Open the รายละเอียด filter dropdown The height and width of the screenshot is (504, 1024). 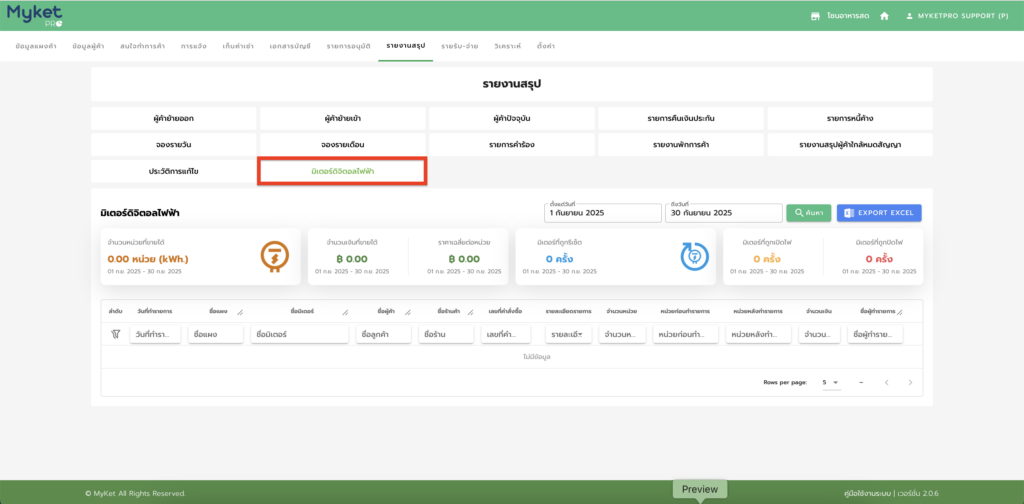point(568,334)
